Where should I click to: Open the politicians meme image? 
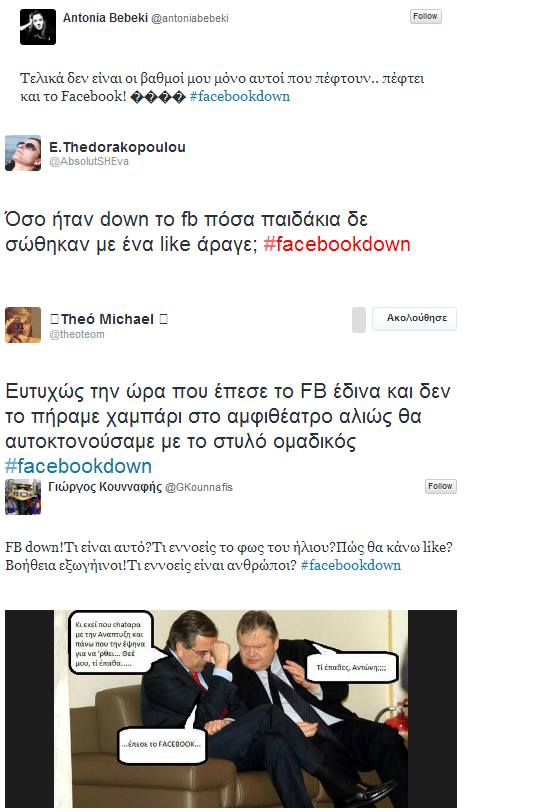pyautogui.click(x=231, y=708)
